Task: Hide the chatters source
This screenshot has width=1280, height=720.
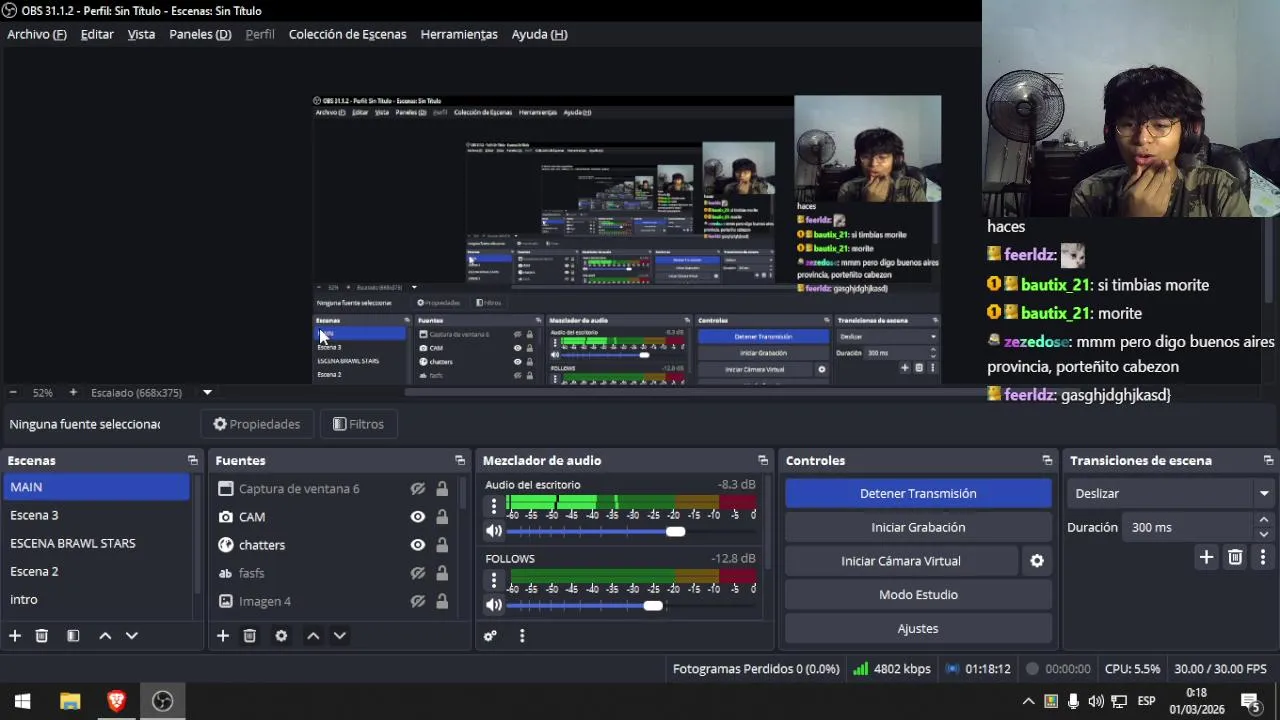Action: pos(418,545)
